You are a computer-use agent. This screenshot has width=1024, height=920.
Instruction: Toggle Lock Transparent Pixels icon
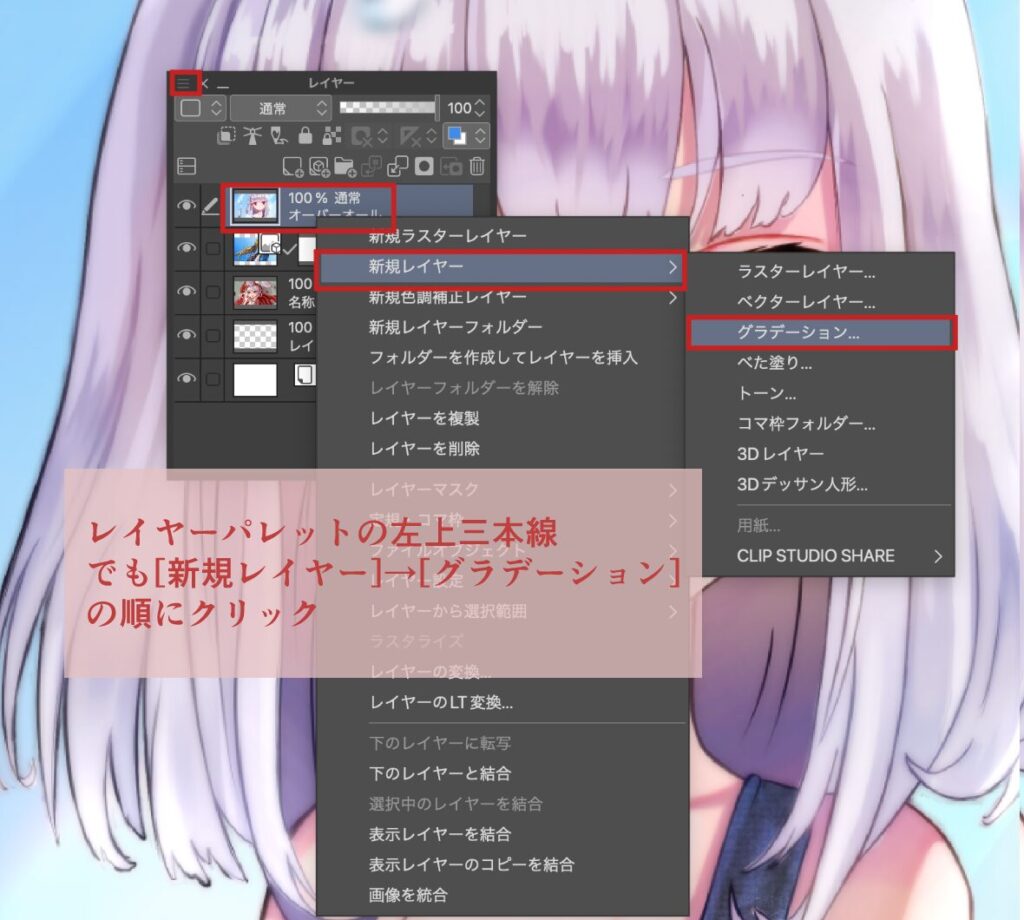pos(328,137)
